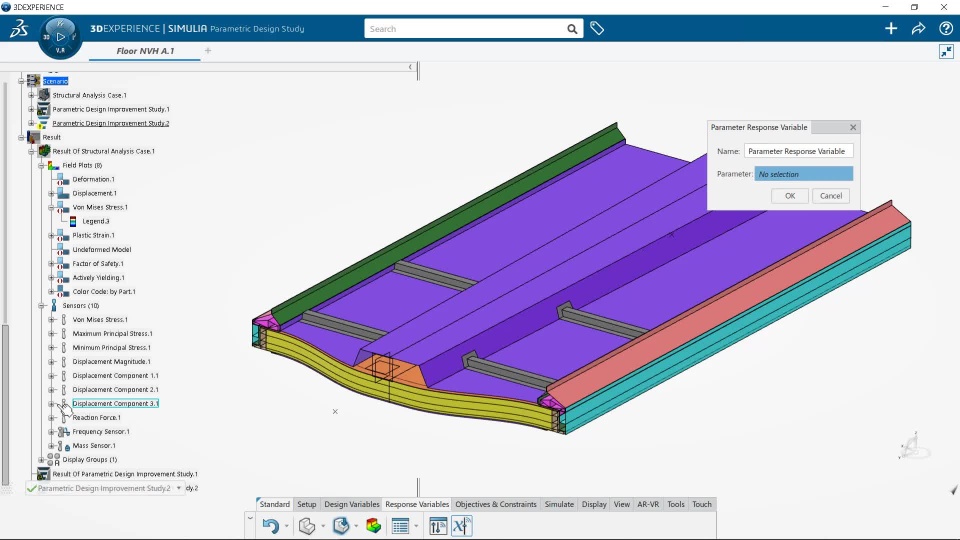Screen dimensions: 960x540
Task: Select Undeformed Model in tree
Action: click(x=102, y=250)
